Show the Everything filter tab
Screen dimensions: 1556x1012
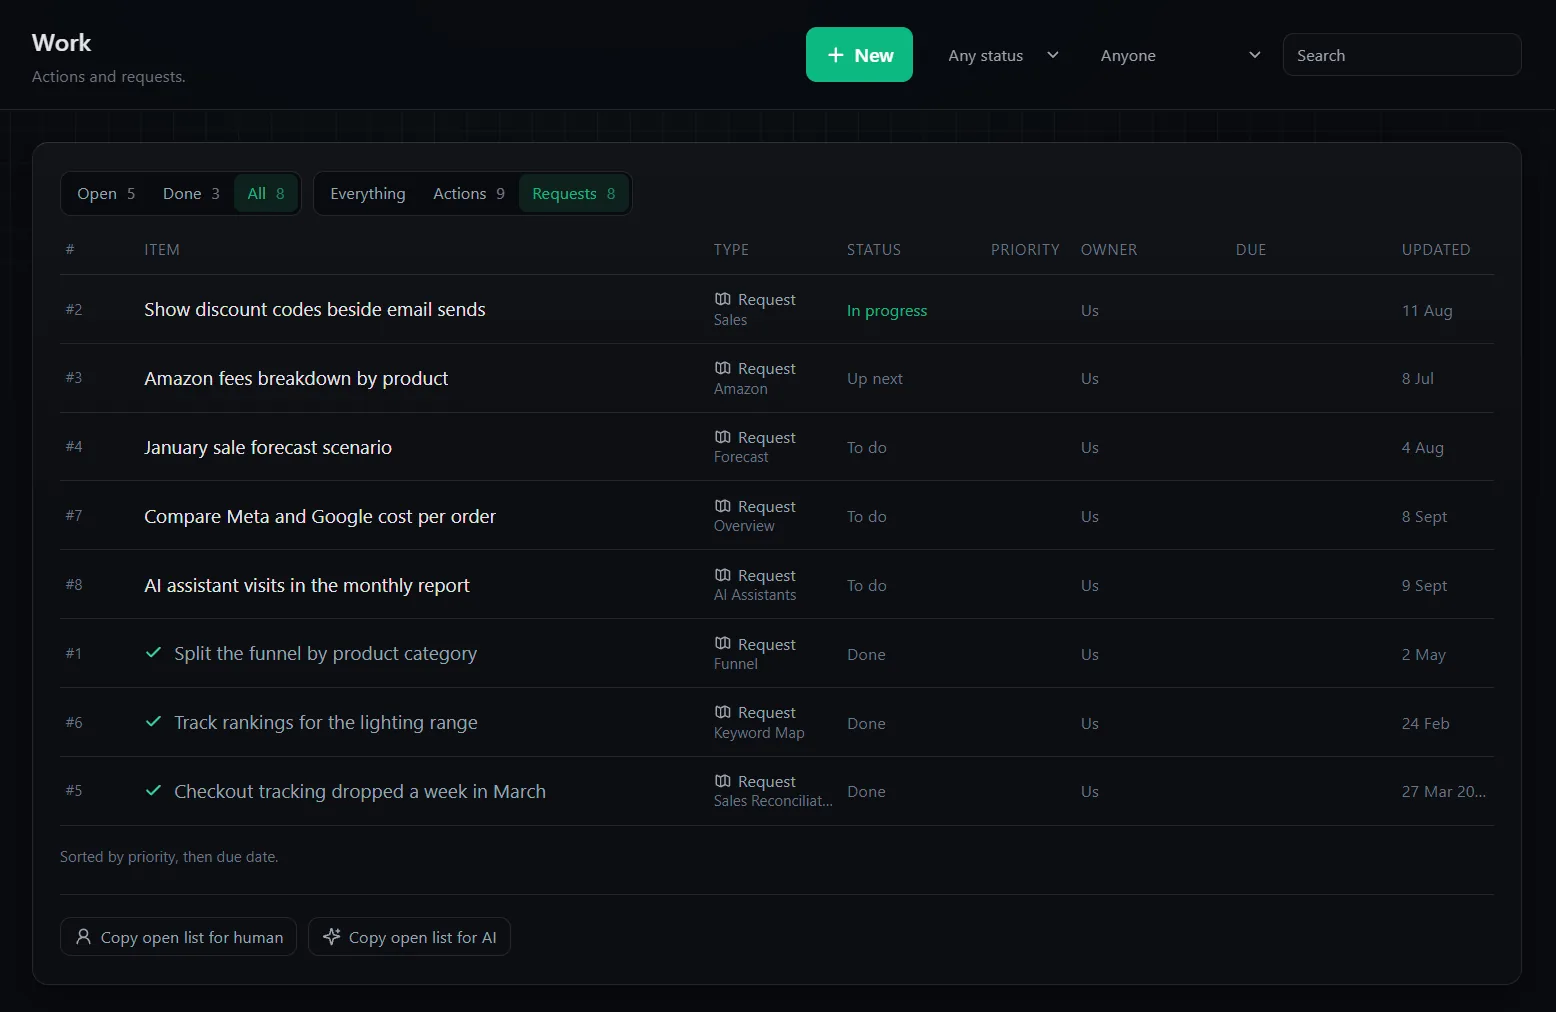pyautogui.click(x=368, y=194)
